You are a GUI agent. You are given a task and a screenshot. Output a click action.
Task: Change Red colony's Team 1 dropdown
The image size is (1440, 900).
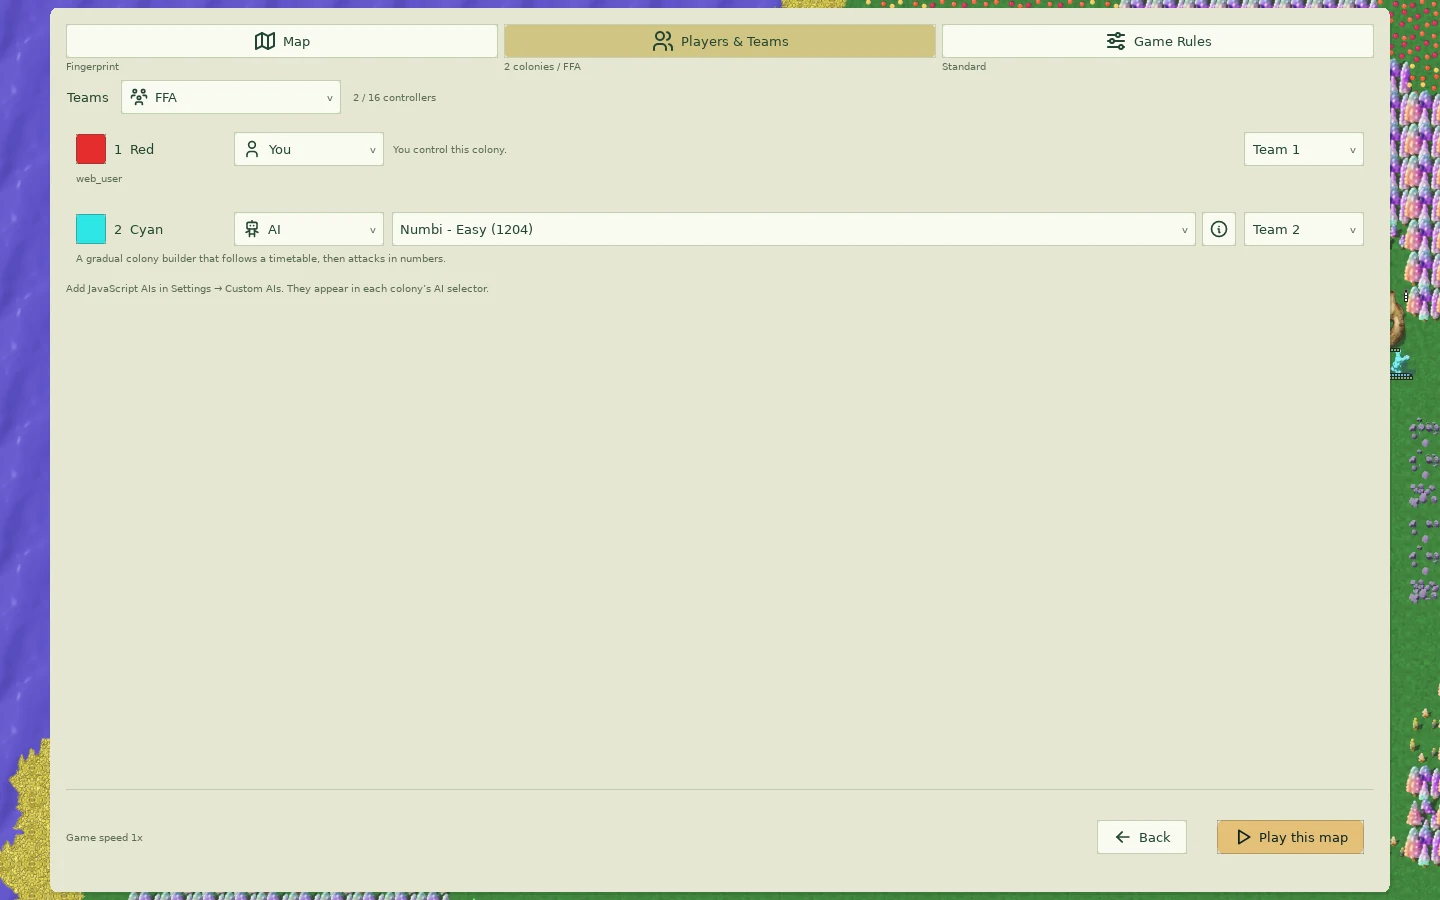click(1303, 149)
